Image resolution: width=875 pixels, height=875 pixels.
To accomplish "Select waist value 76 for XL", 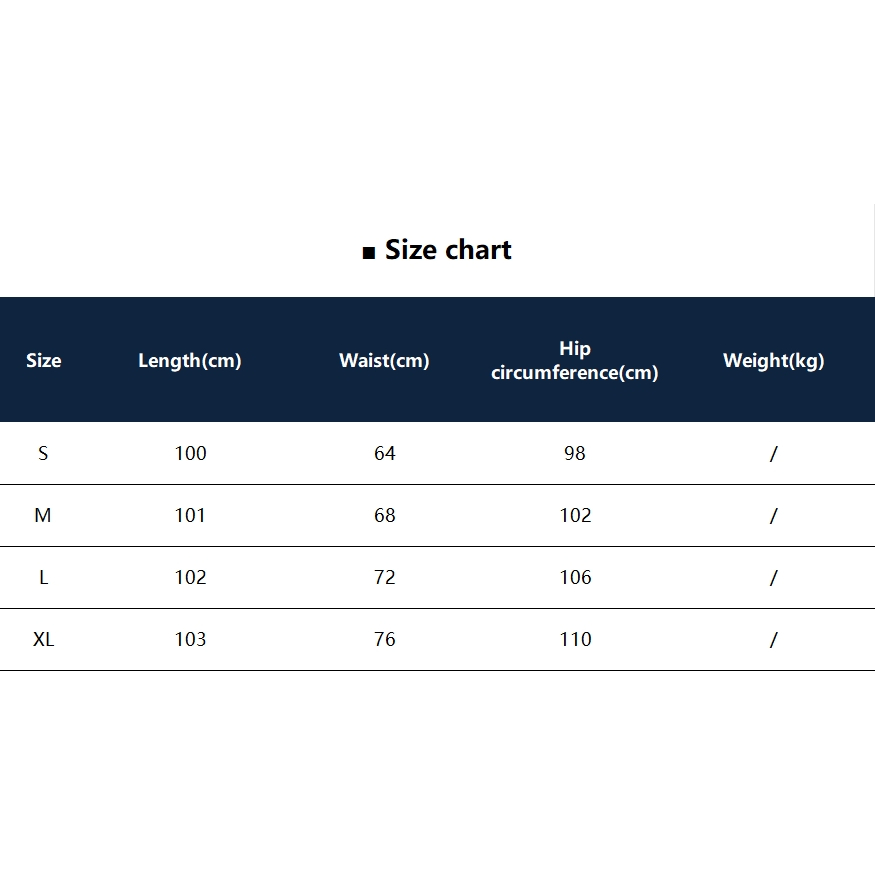I will 385,639.
